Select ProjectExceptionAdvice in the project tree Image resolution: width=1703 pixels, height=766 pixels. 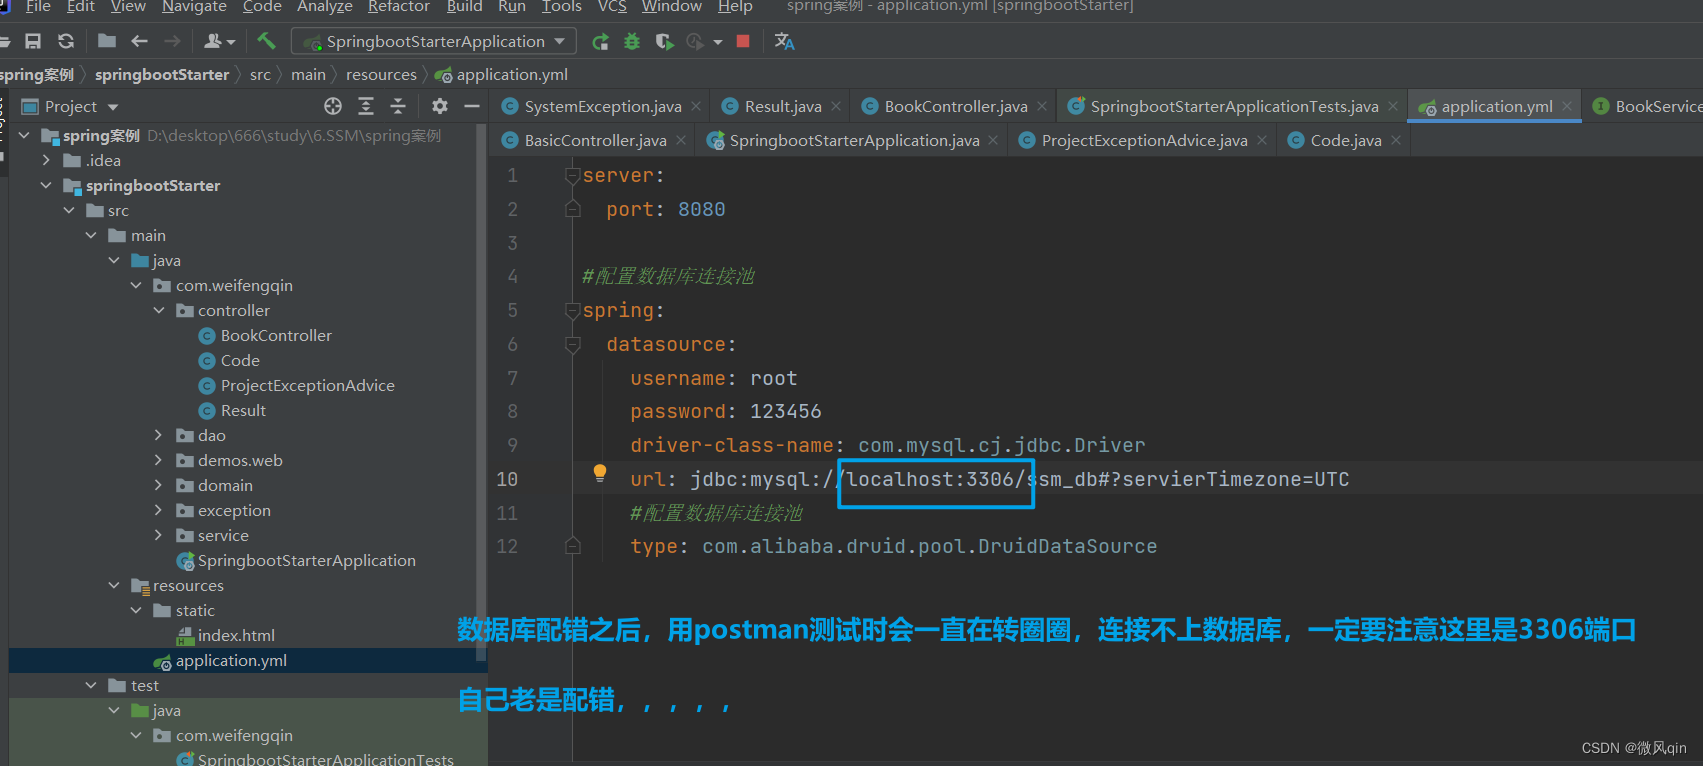coord(307,385)
